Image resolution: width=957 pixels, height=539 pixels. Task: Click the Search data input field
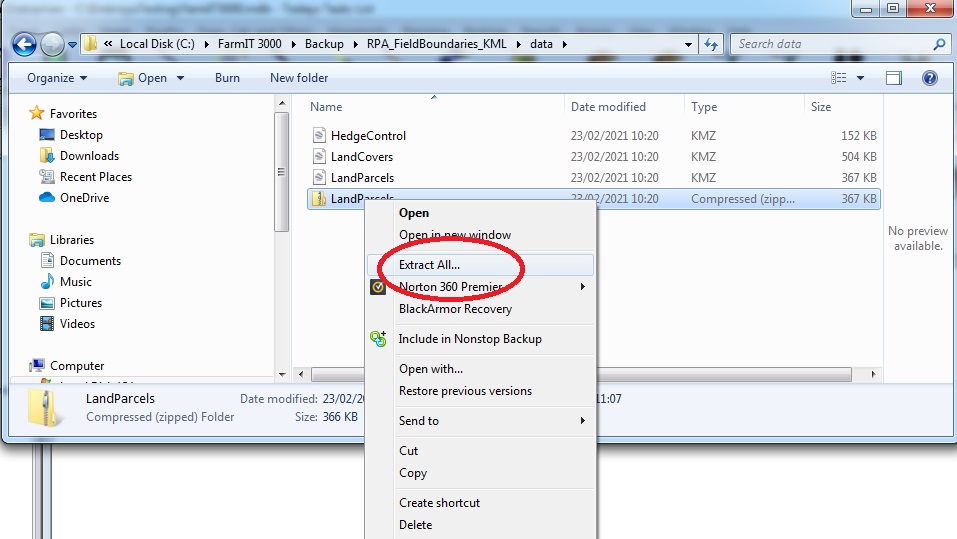pyautogui.click(x=833, y=44)
